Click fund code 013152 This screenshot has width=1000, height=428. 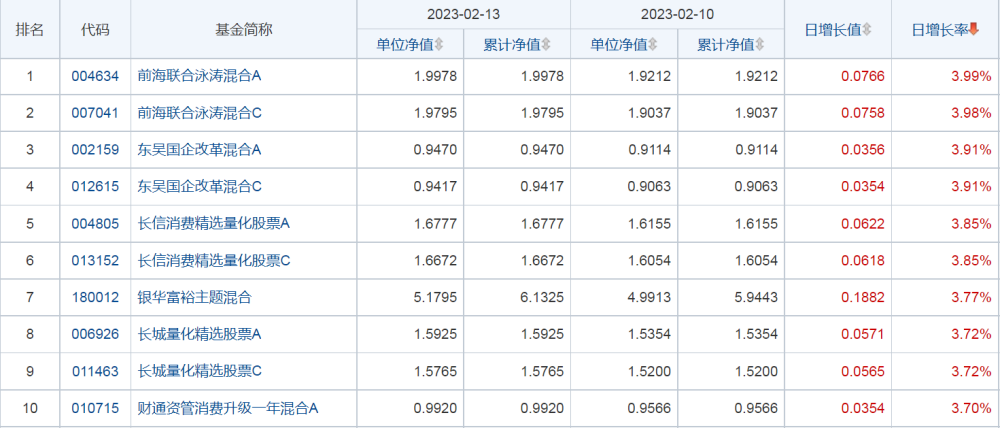pyautogui.click(x=95, y=261)
